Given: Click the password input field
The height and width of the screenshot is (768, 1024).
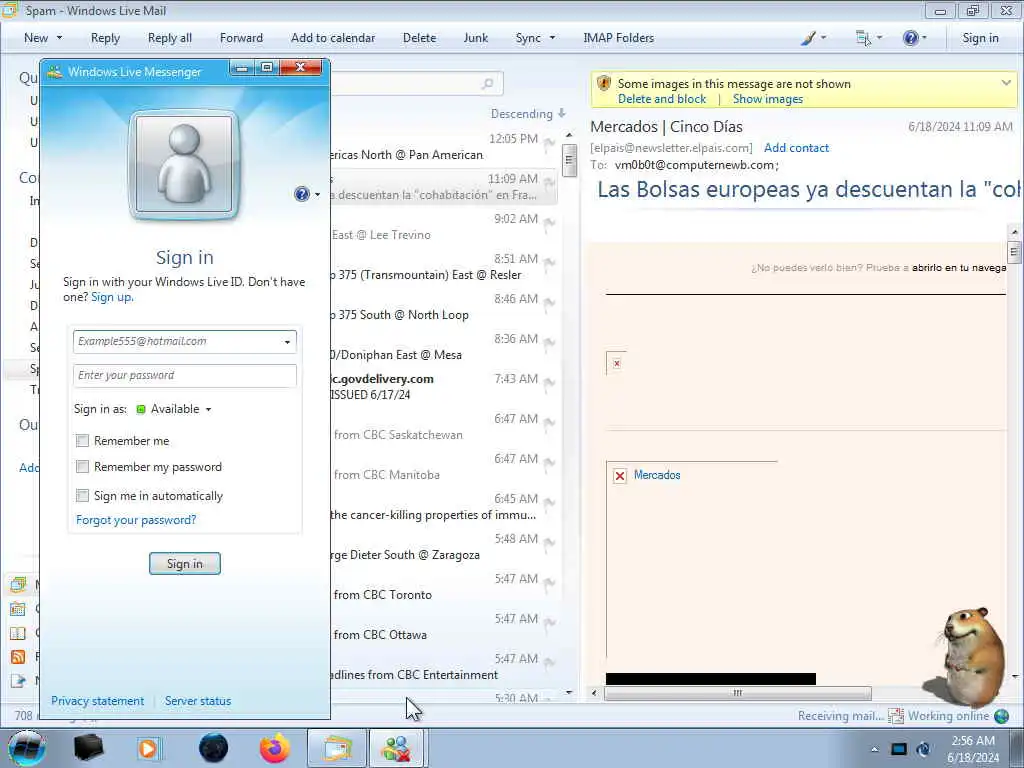Looking at the screenshot, I should (x=185, y=376).
